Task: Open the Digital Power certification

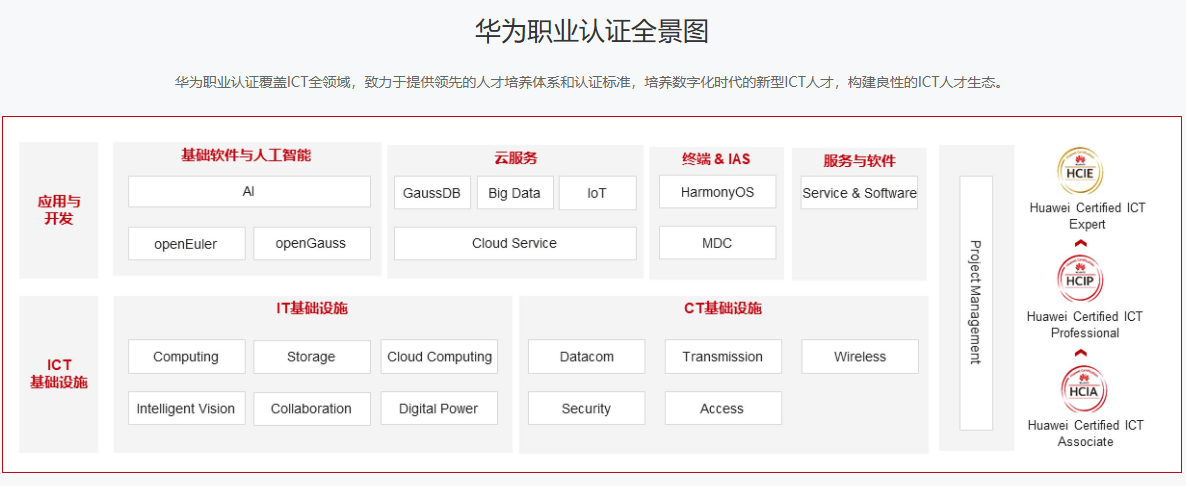Action: click(x=439, y=408)
